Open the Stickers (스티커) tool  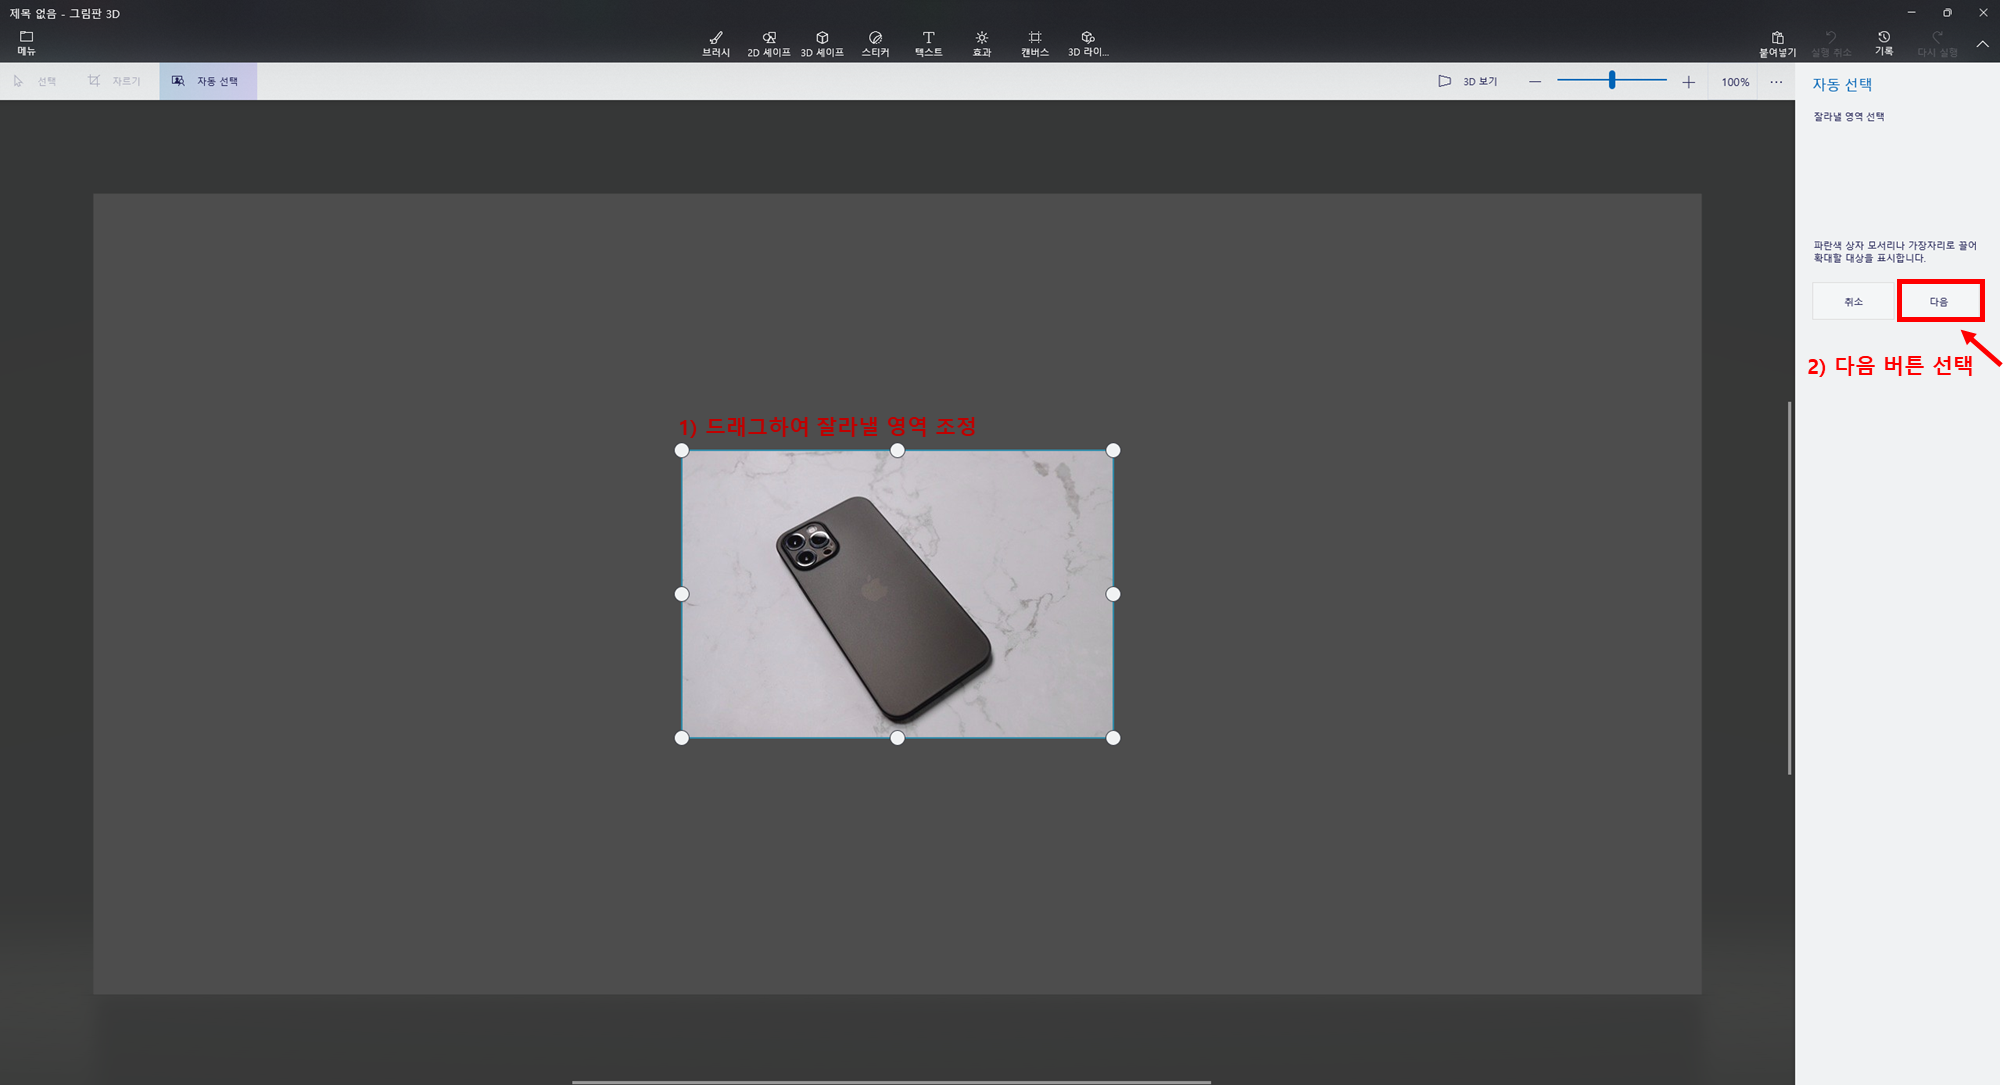[875, 42]
